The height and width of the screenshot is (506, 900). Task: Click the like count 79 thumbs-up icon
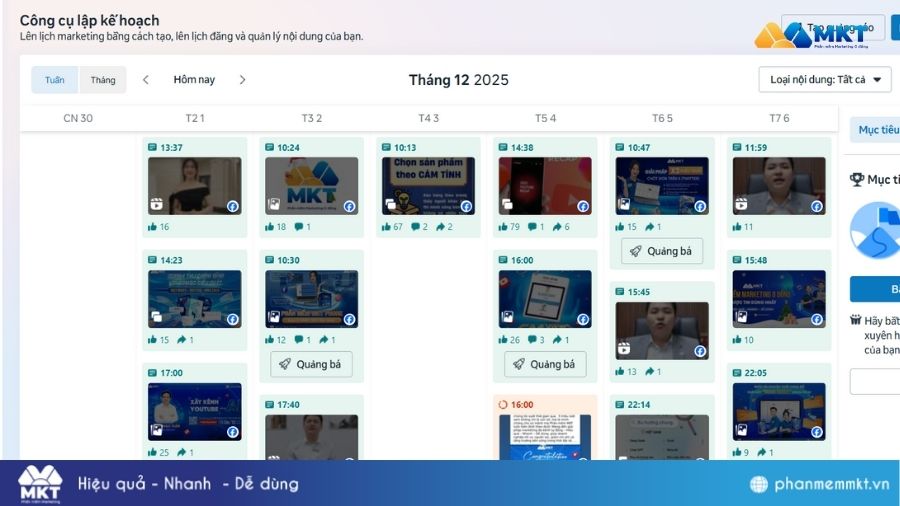(x=503, y=227)
